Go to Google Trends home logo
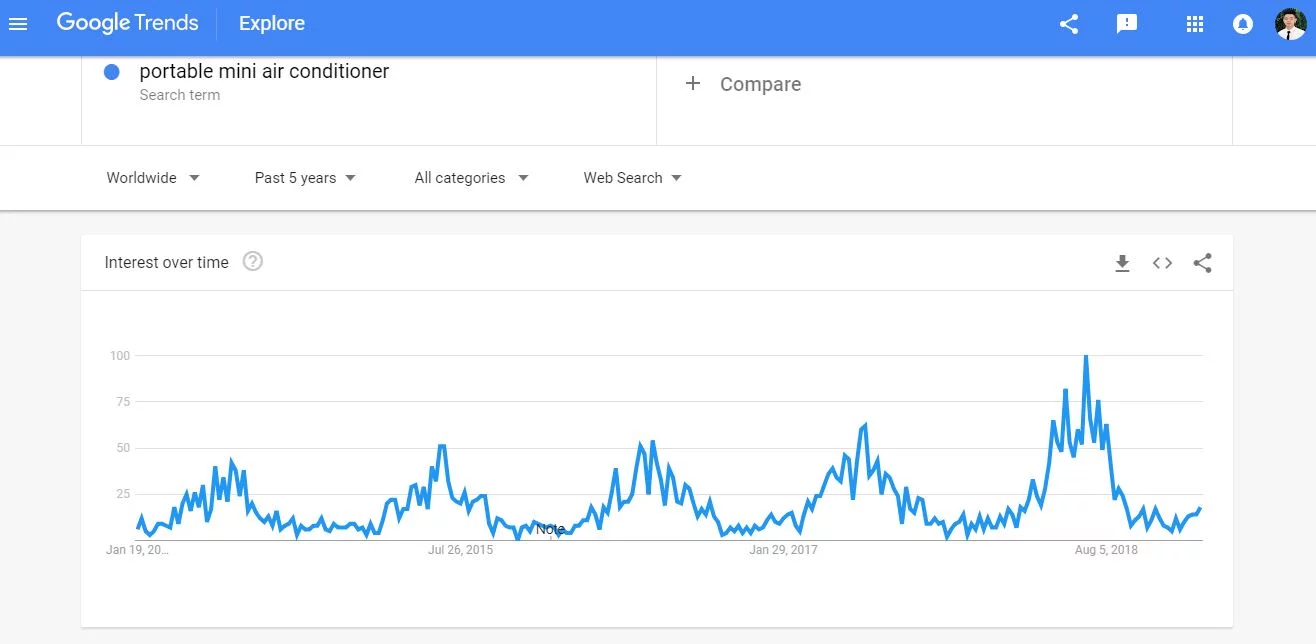Image resolution: width=1316 pixels, height=644 pixels. coord(127,23)
